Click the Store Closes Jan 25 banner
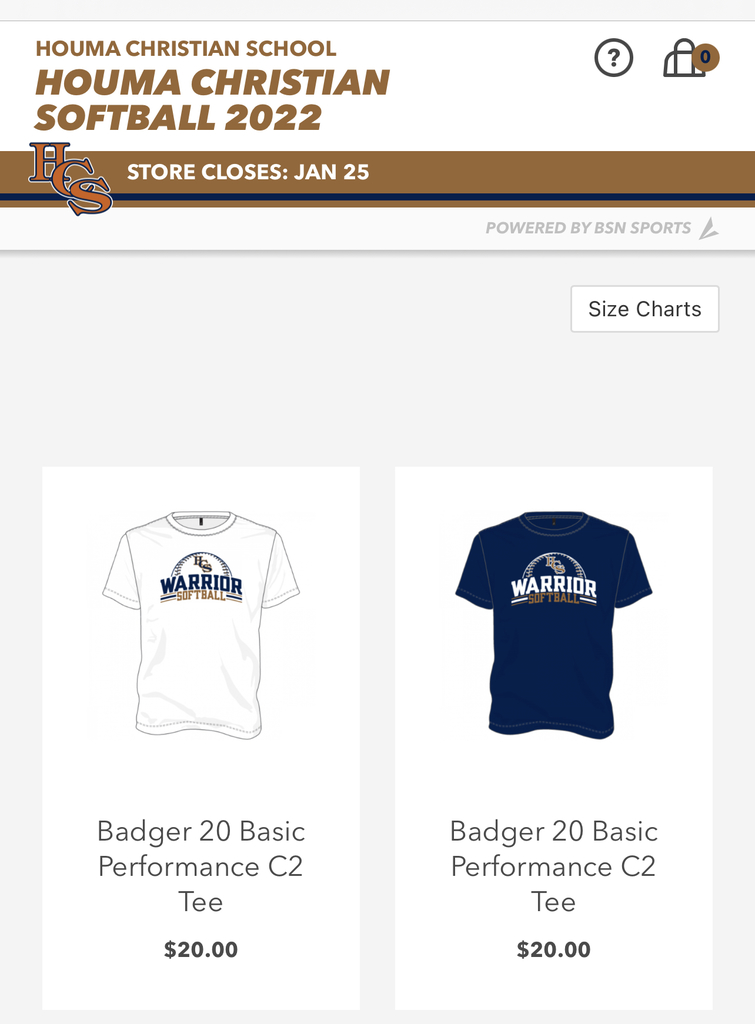The height and width of the screenshot is (1024, 755). (x=248, y=172)
